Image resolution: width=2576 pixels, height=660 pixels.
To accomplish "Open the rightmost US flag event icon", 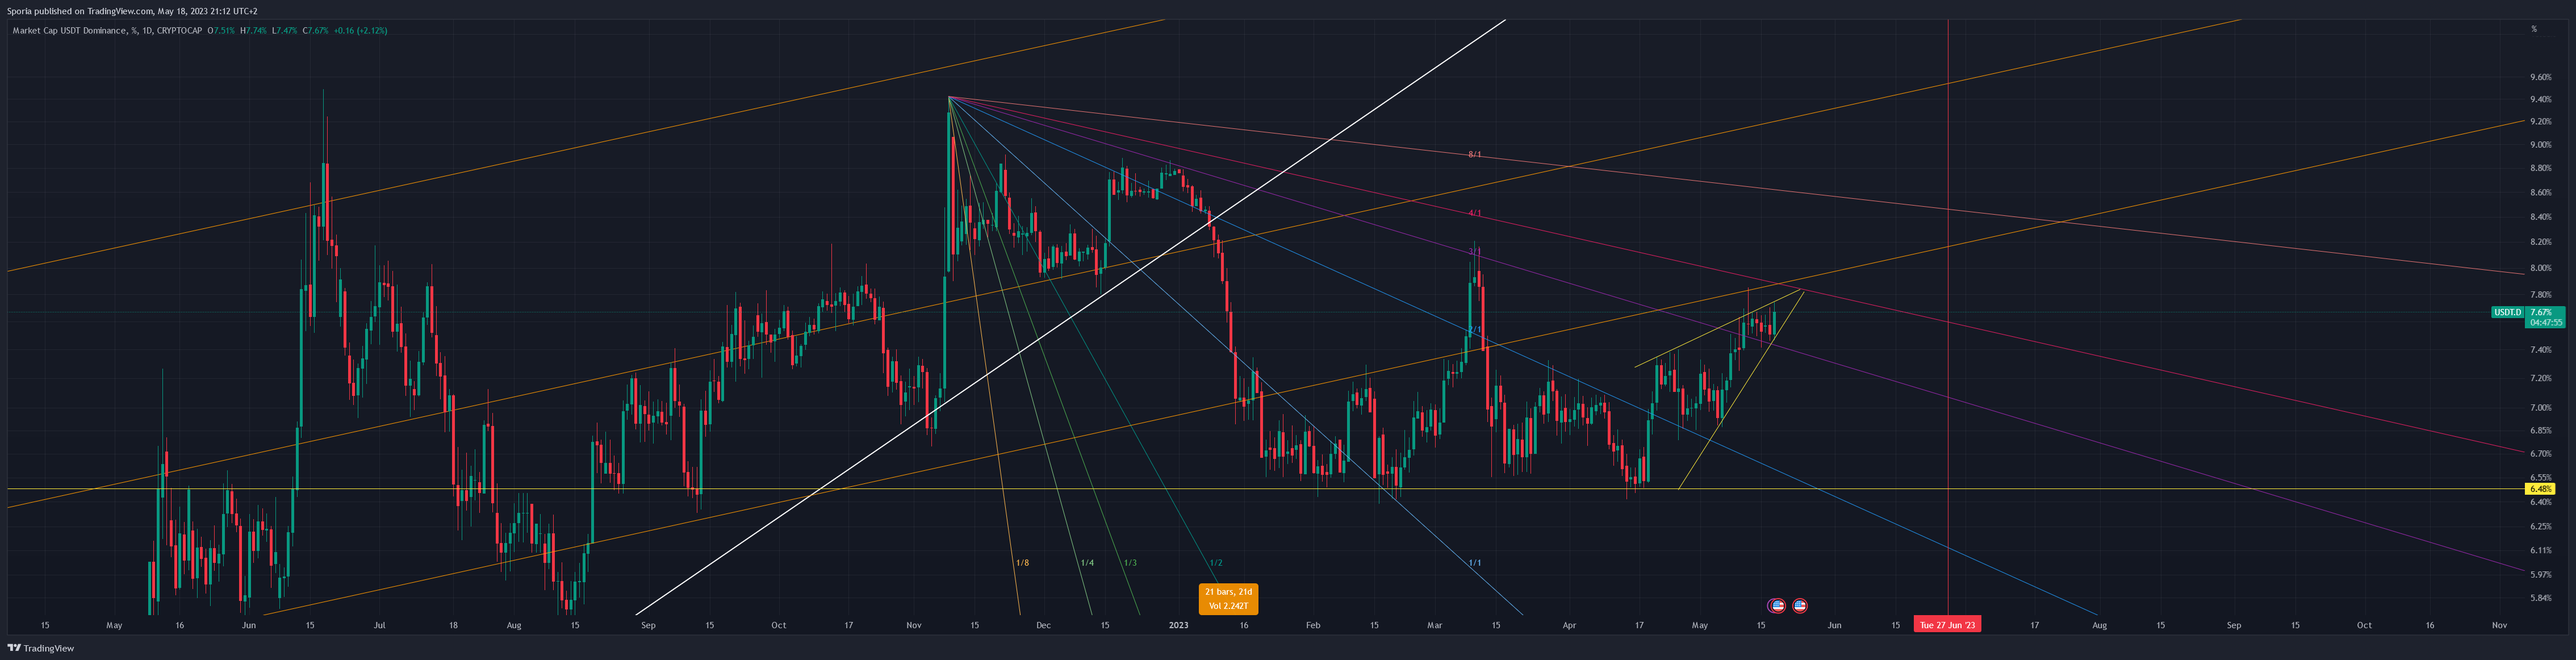I will tap(1800, 605).
